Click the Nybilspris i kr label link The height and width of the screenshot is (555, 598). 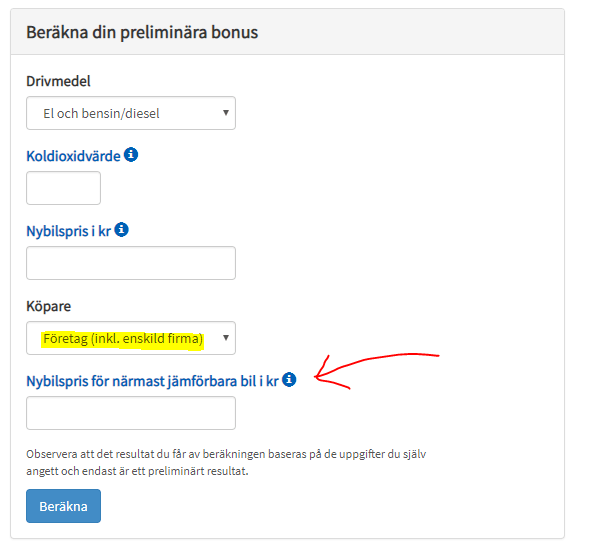(x=69, y=231)
